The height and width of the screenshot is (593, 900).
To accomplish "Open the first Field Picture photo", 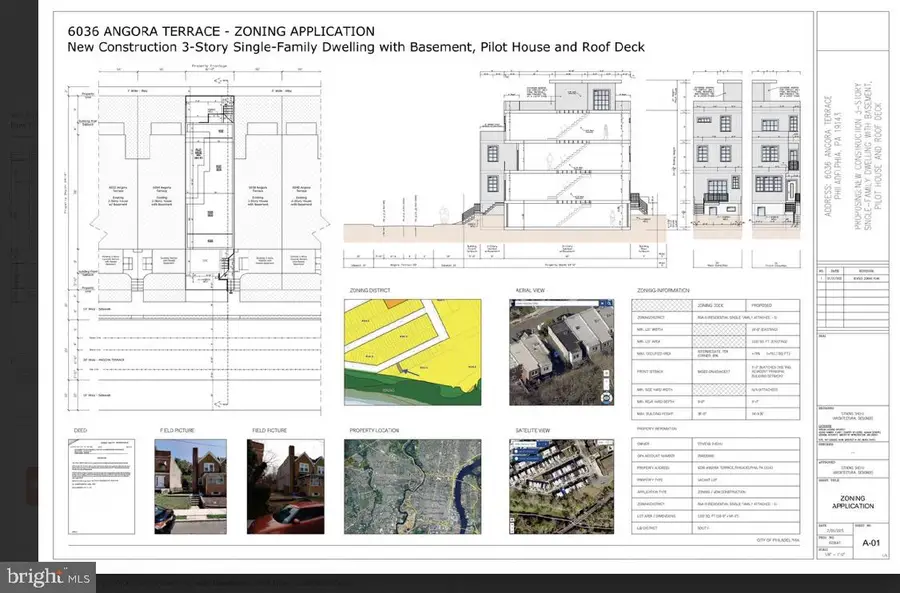I will click(191, 487).
